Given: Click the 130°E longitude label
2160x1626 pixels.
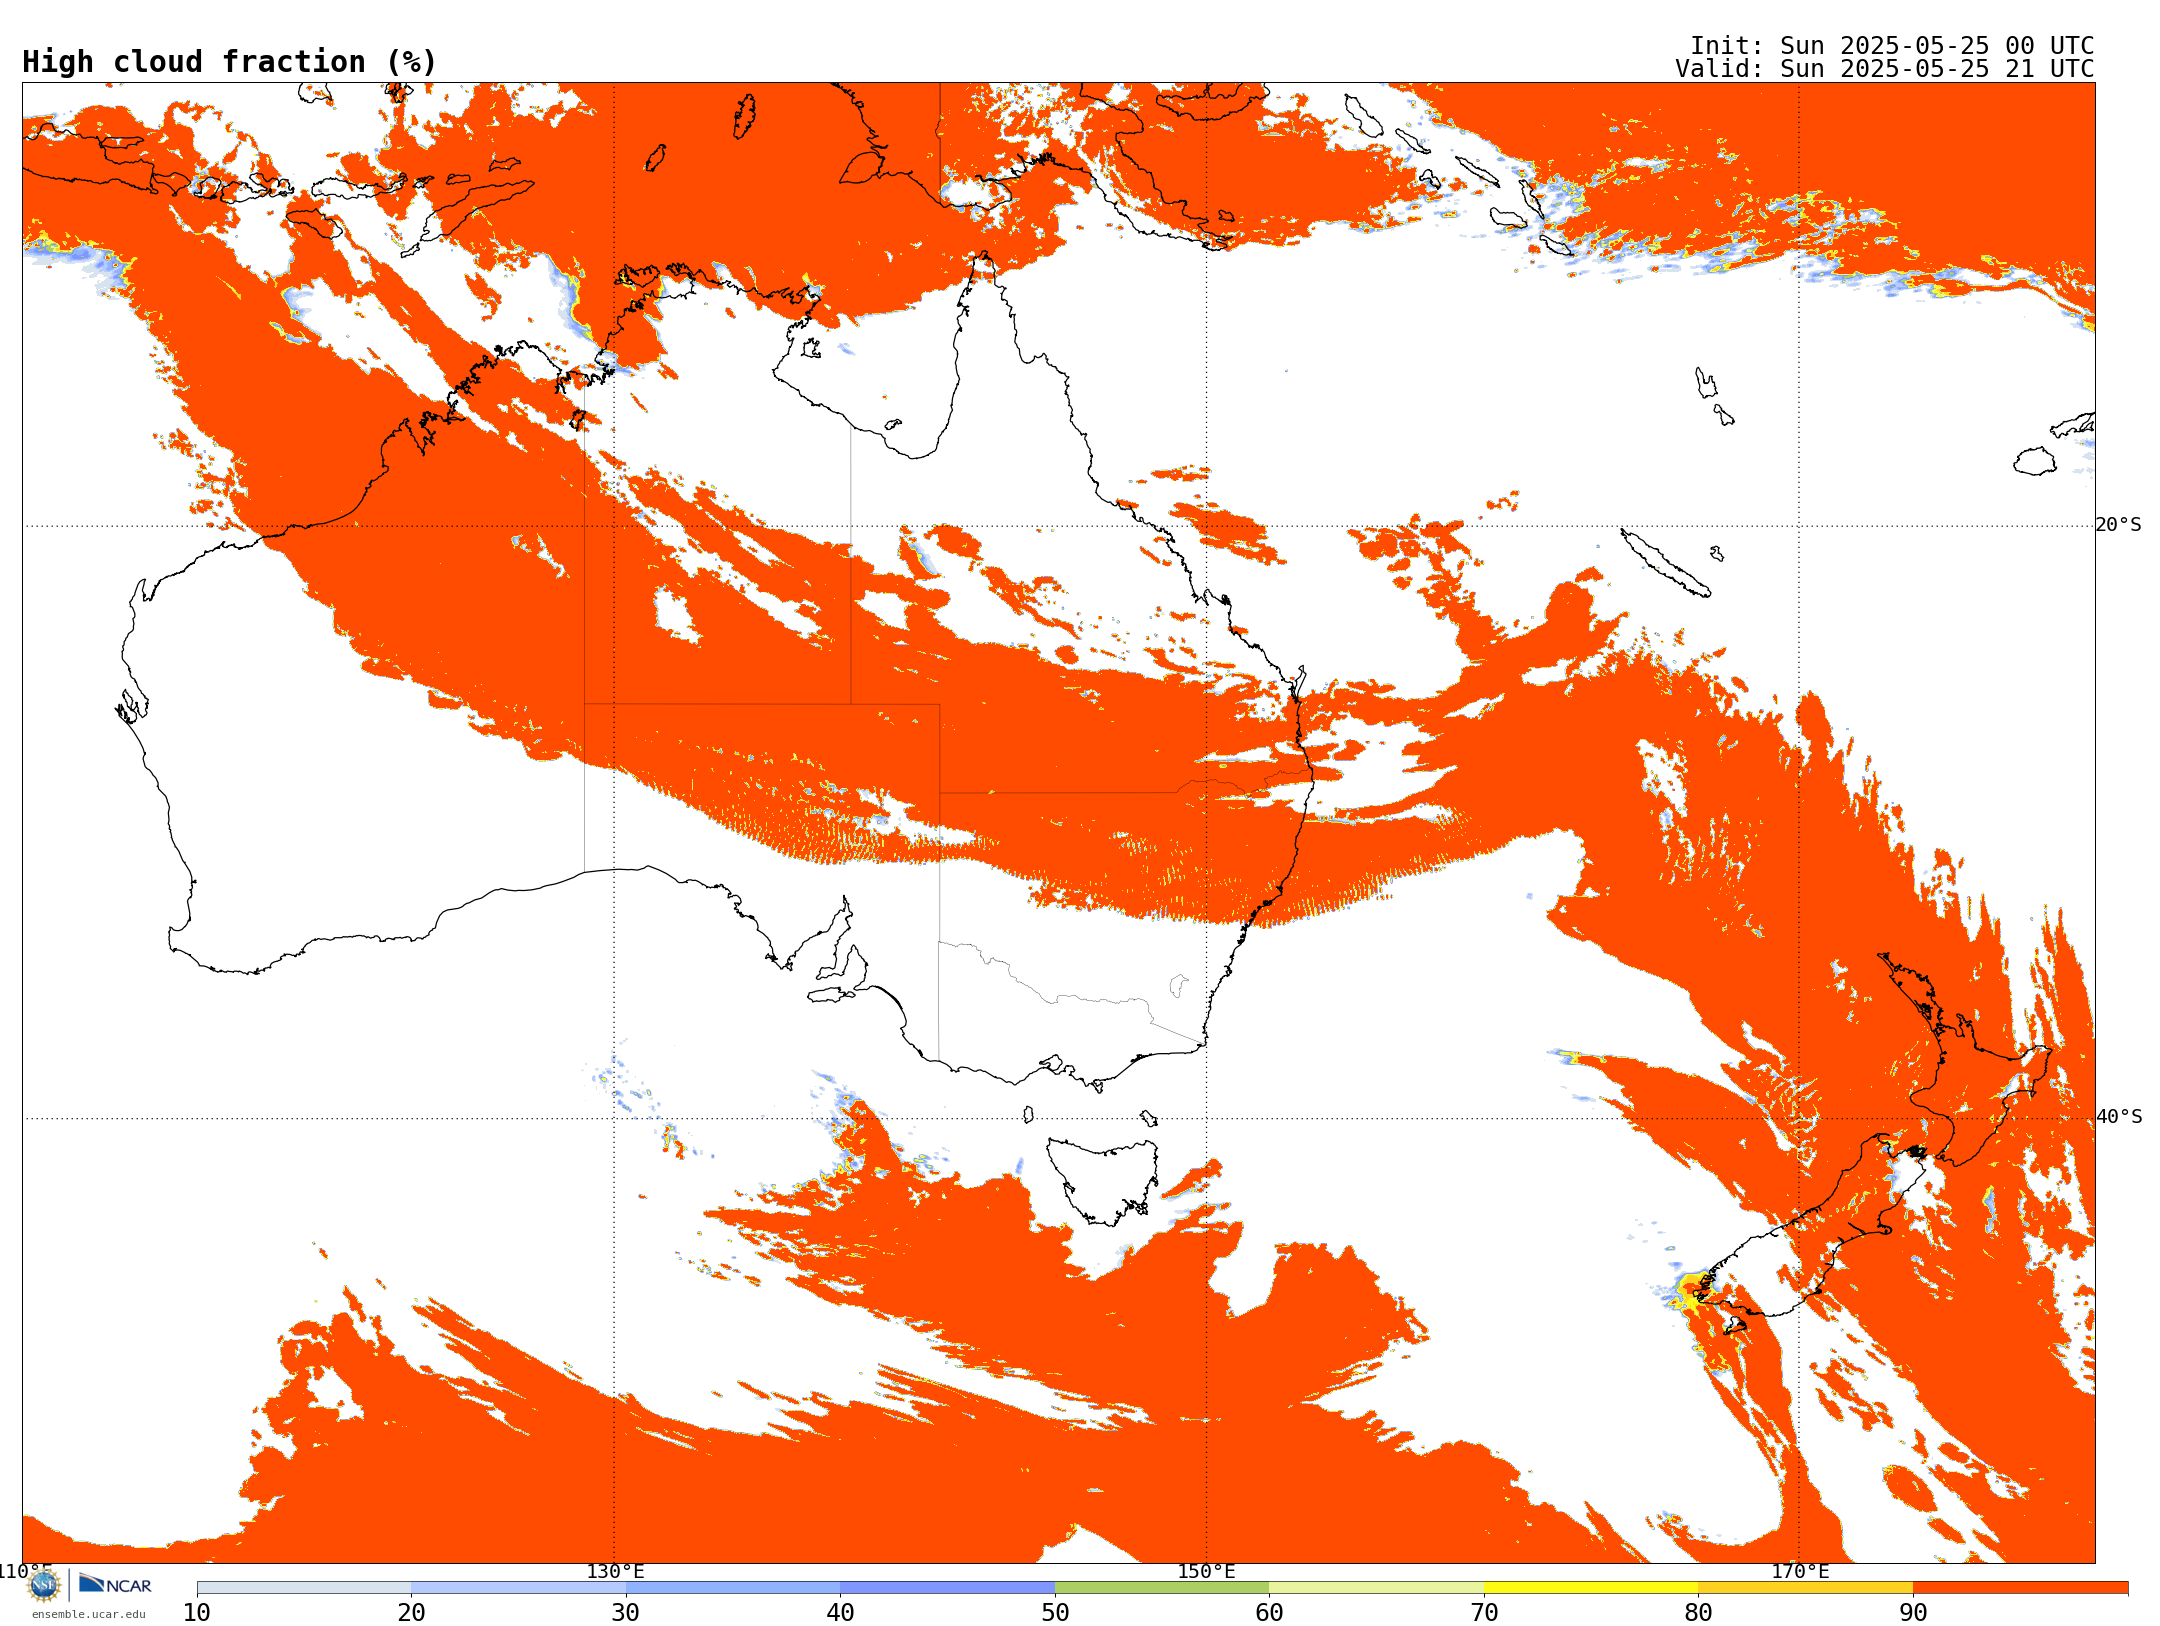Looking at the screenshot, I should coord(615,1571).
